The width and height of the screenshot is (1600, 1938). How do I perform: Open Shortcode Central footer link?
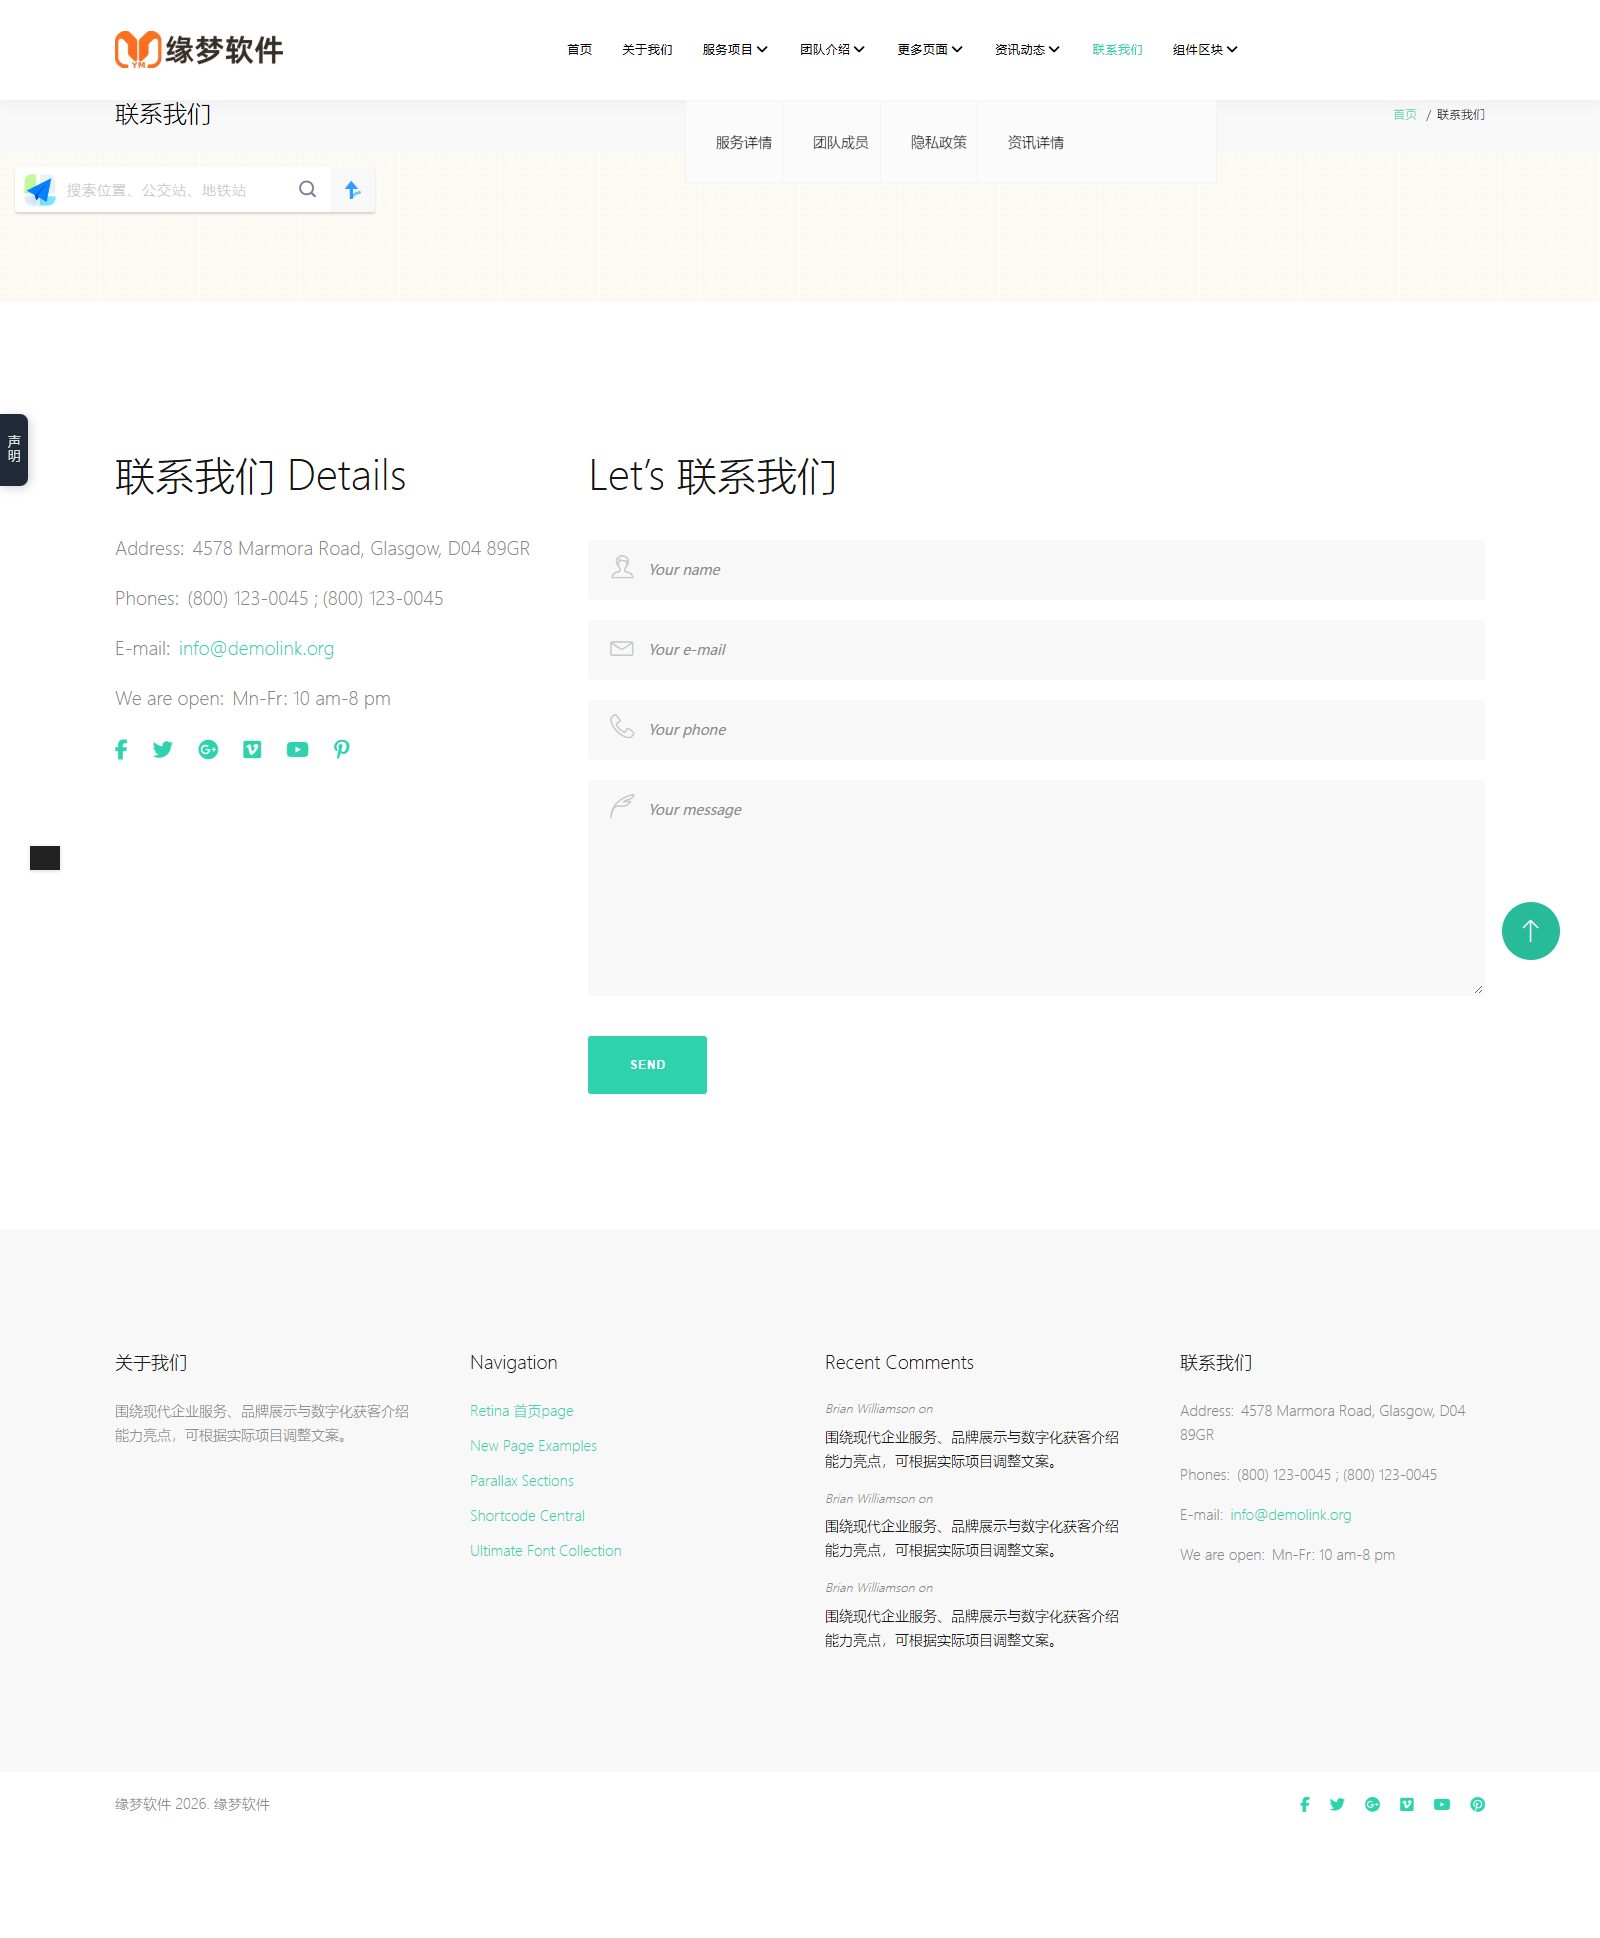527,1515
